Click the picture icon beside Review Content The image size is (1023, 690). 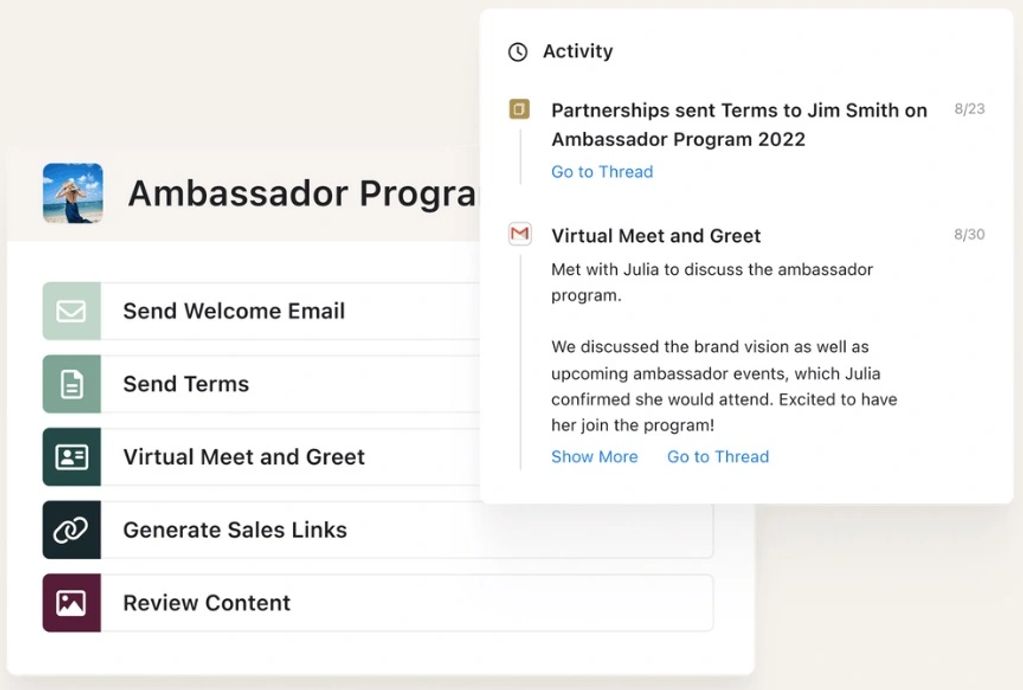coord(71,603)
